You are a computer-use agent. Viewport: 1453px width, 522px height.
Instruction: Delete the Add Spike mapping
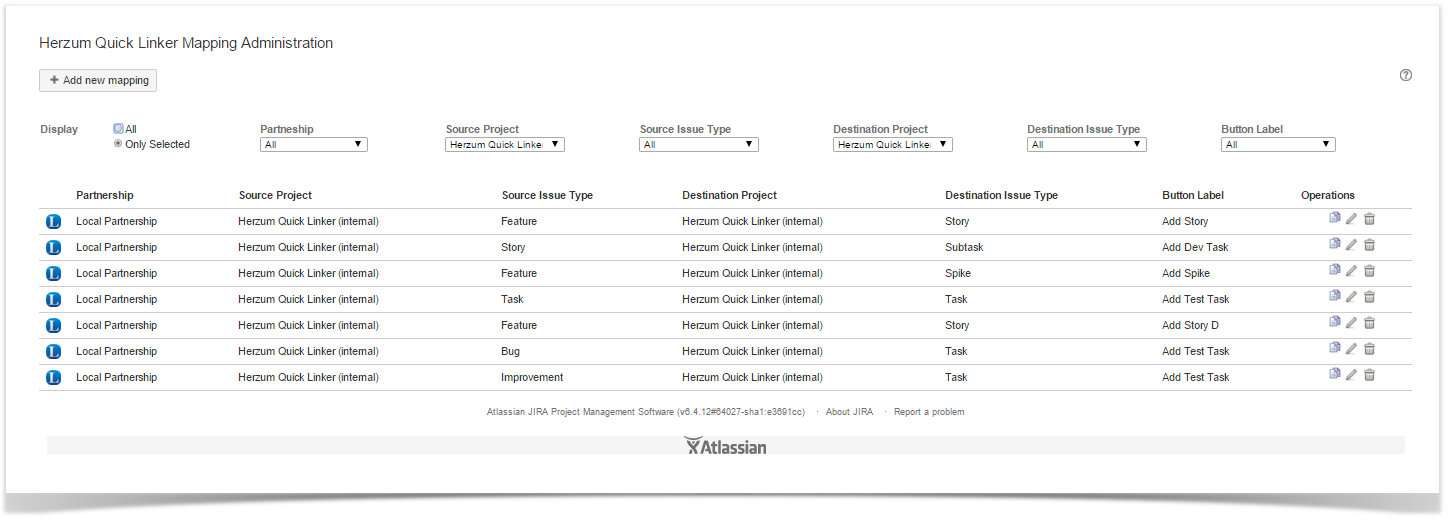pos(1369,271)
